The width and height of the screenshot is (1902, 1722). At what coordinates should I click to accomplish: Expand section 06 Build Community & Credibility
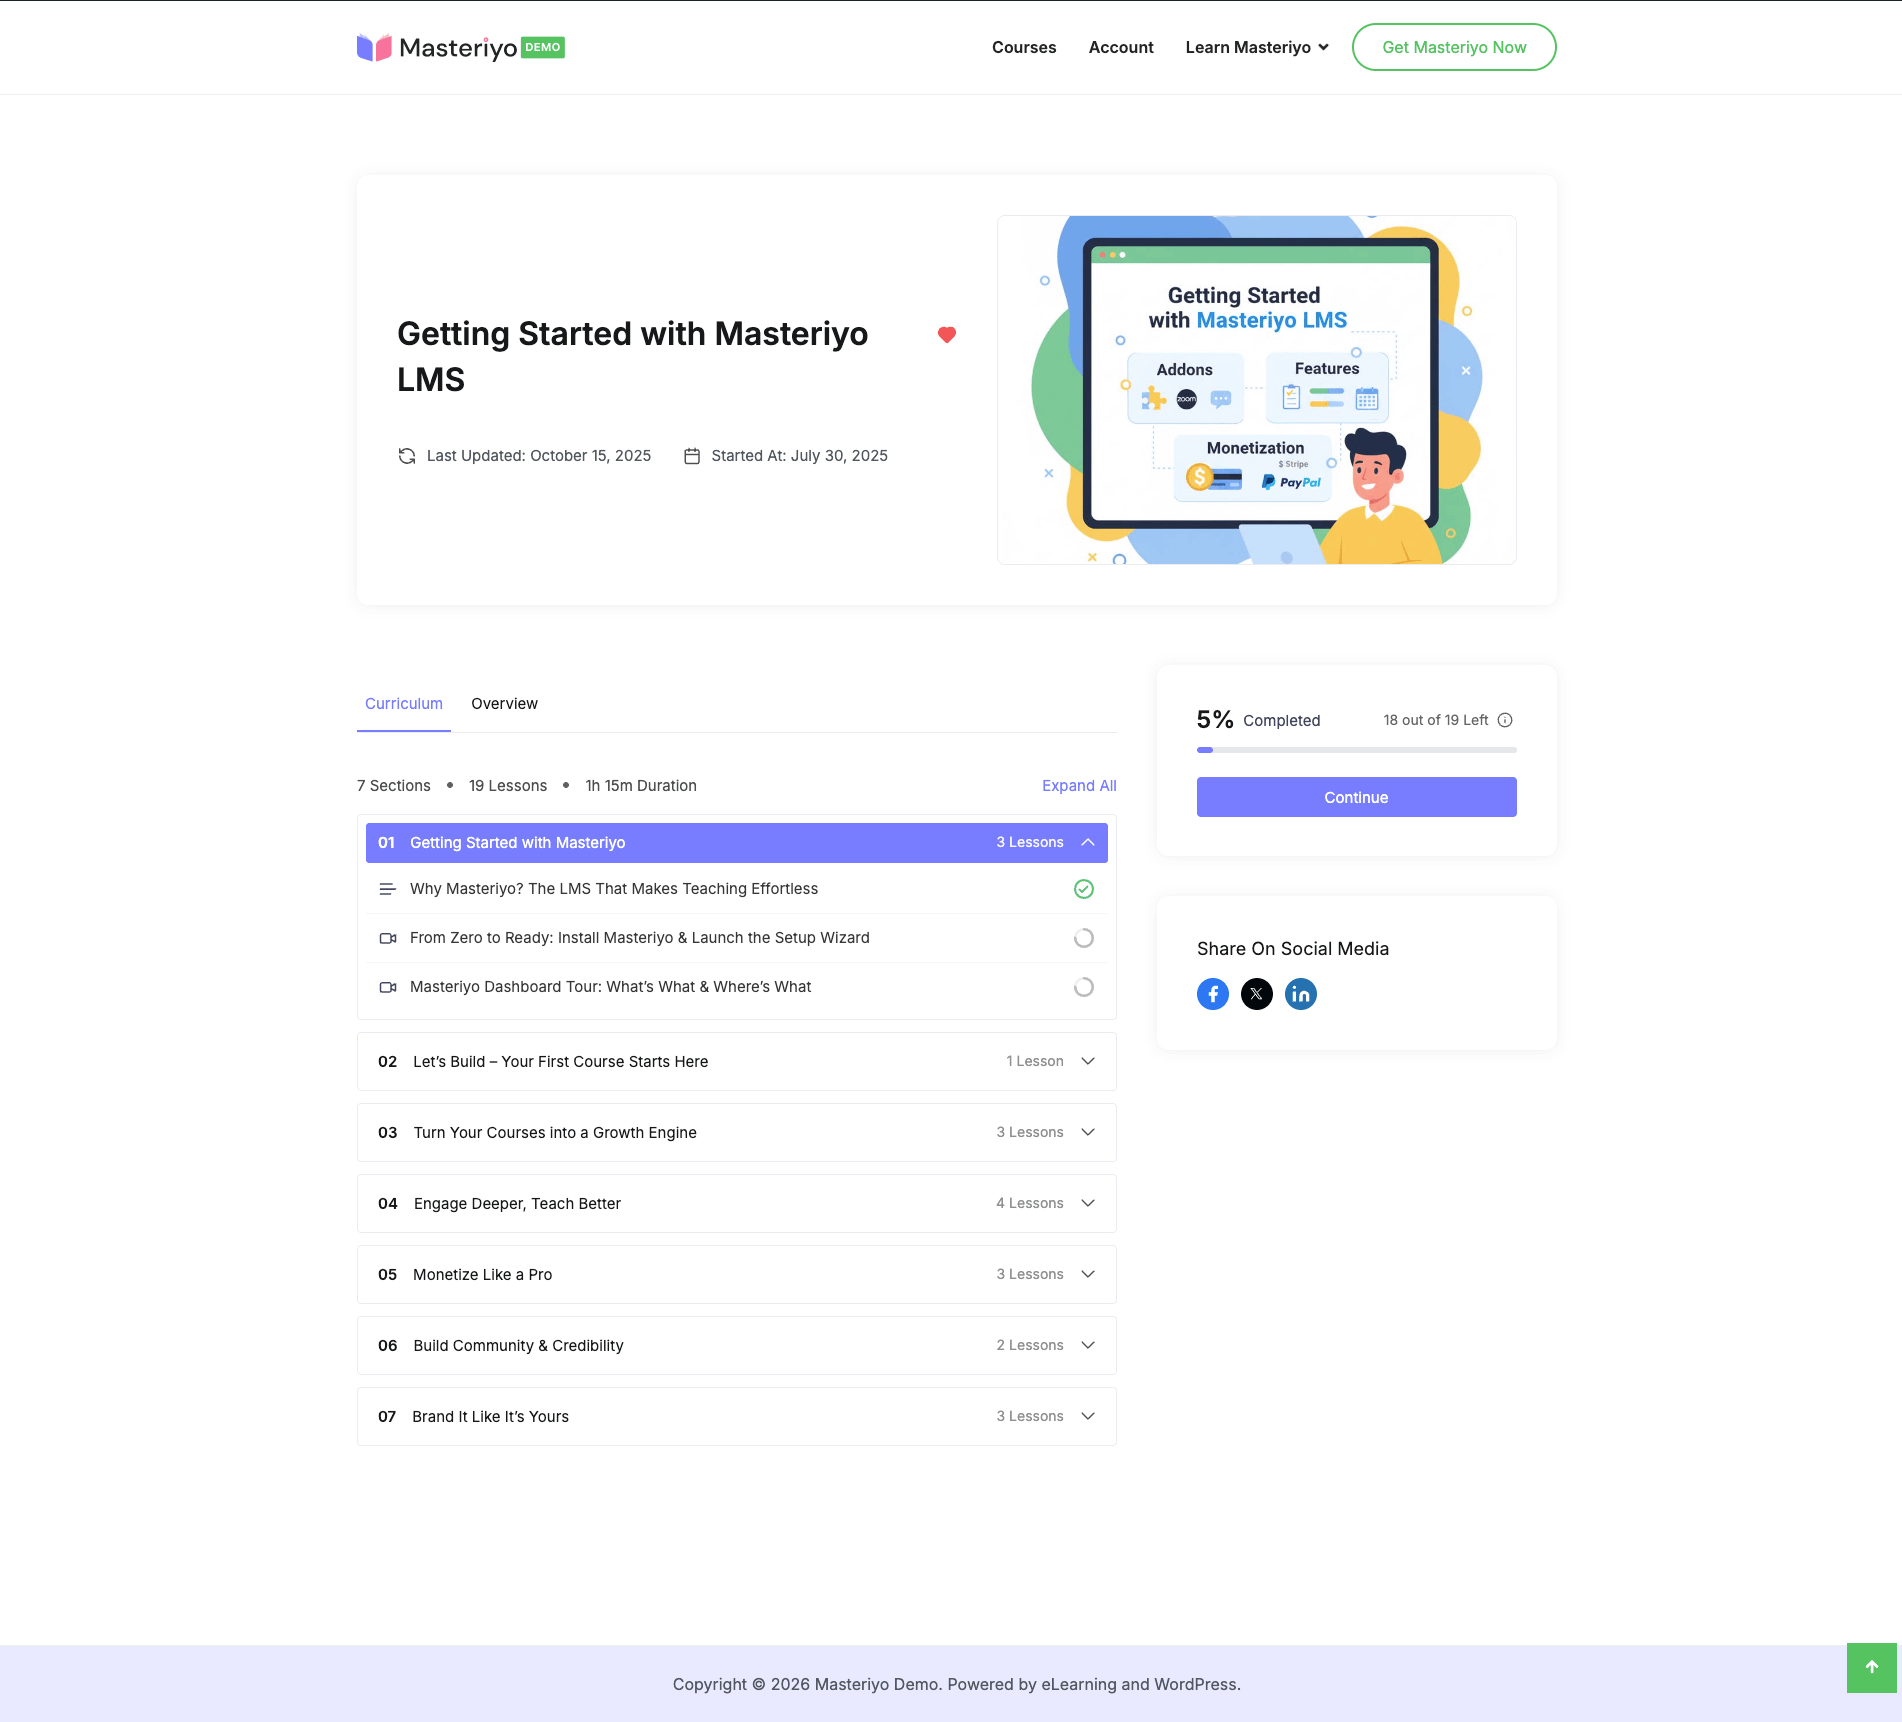[x=737, y=1346]
